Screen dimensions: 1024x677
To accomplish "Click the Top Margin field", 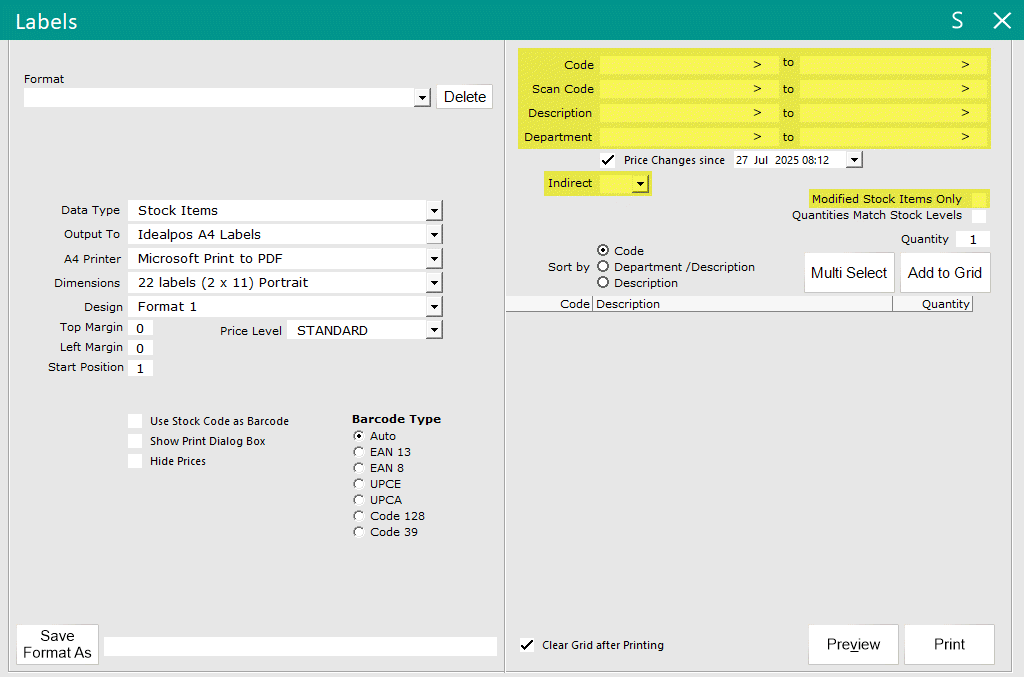I will tap(140, 328).
